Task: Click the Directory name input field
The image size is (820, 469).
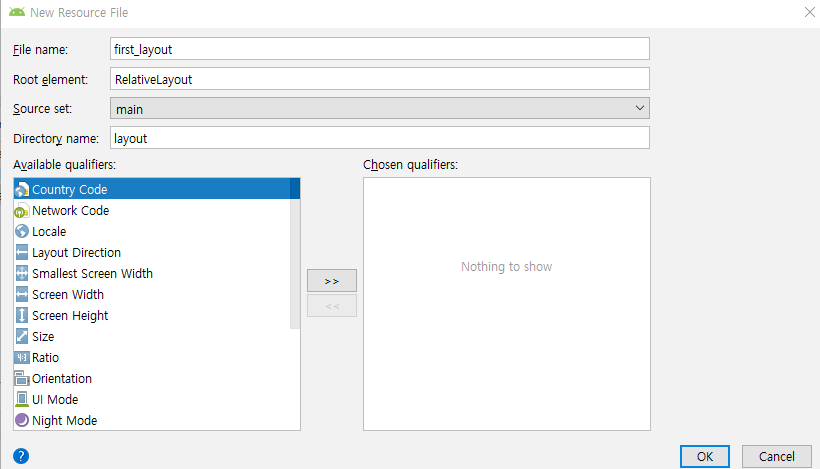Action: click(380, 138)
